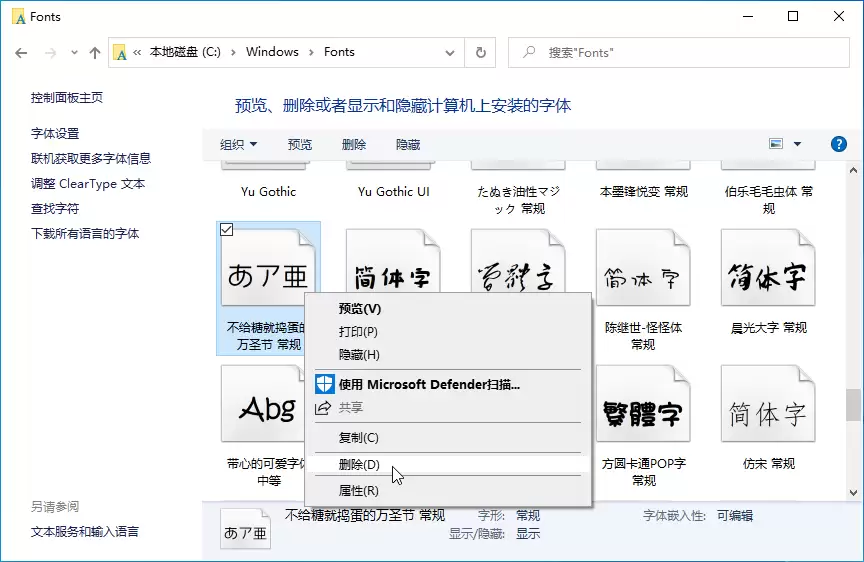
Task: Select the 晨光大字 常规 font thumbnail
Action: pyautogui.click(x=768, y=268)
